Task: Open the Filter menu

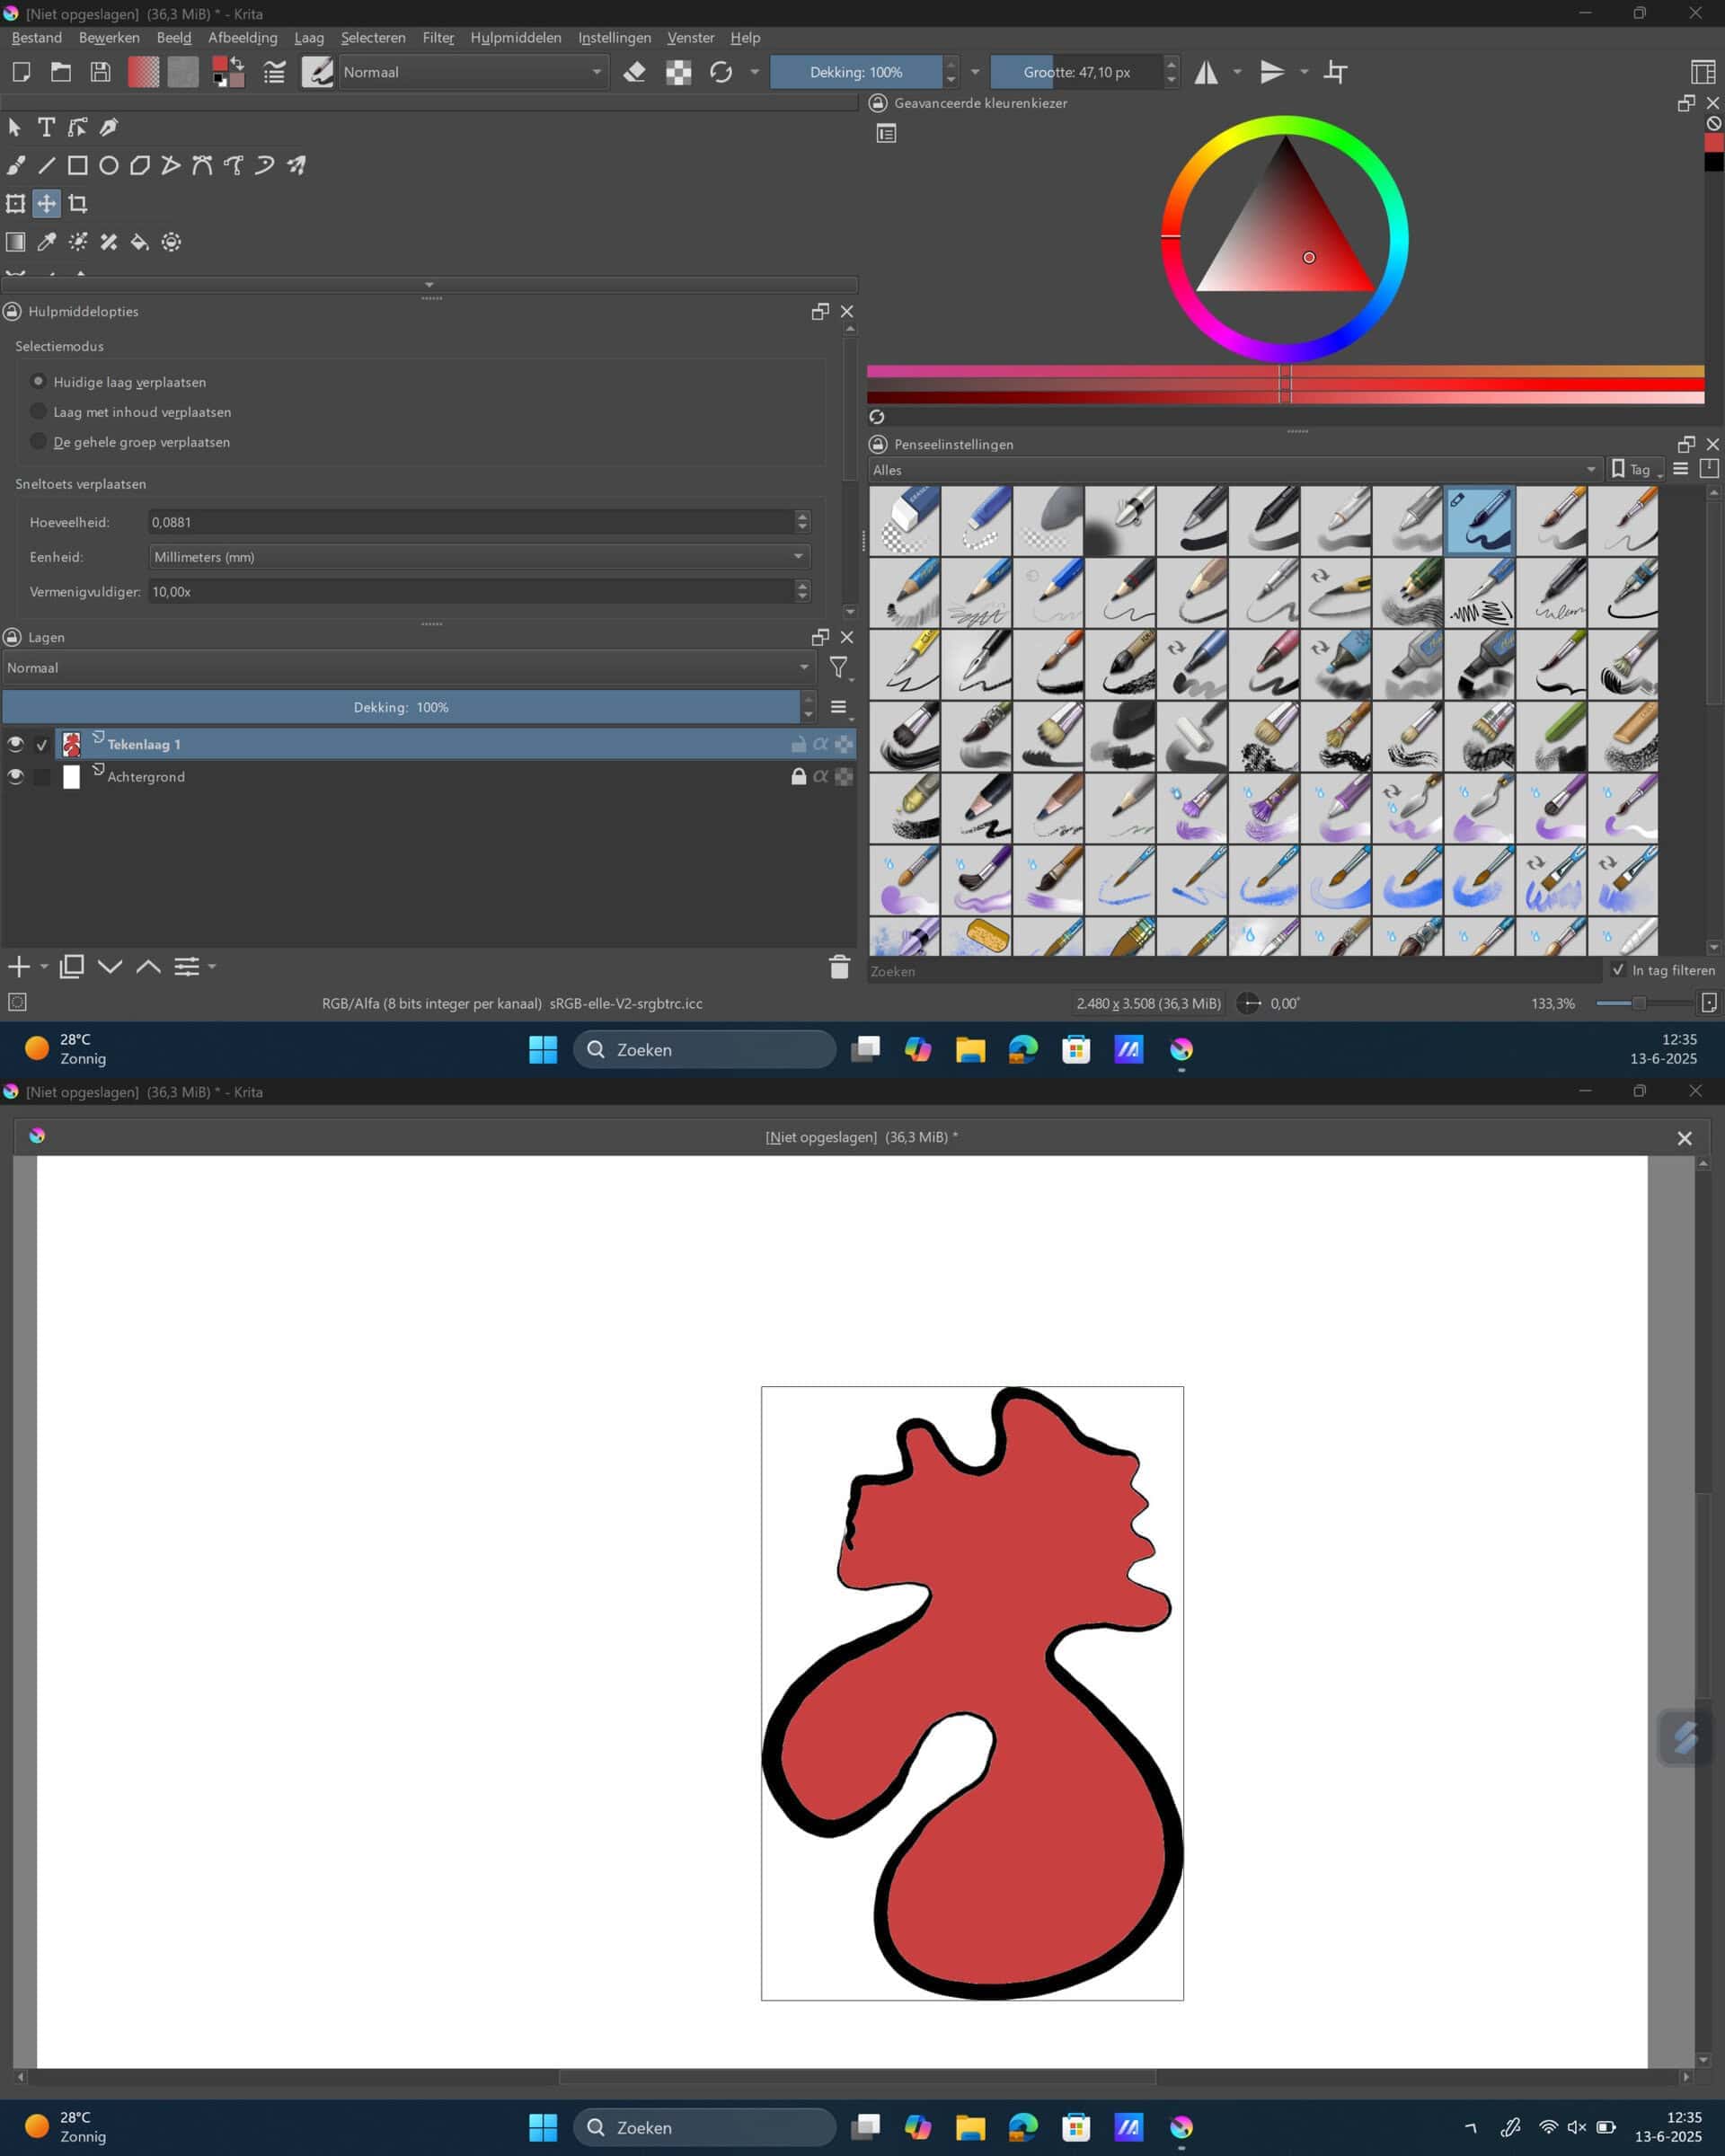Action: click(438, 38)
